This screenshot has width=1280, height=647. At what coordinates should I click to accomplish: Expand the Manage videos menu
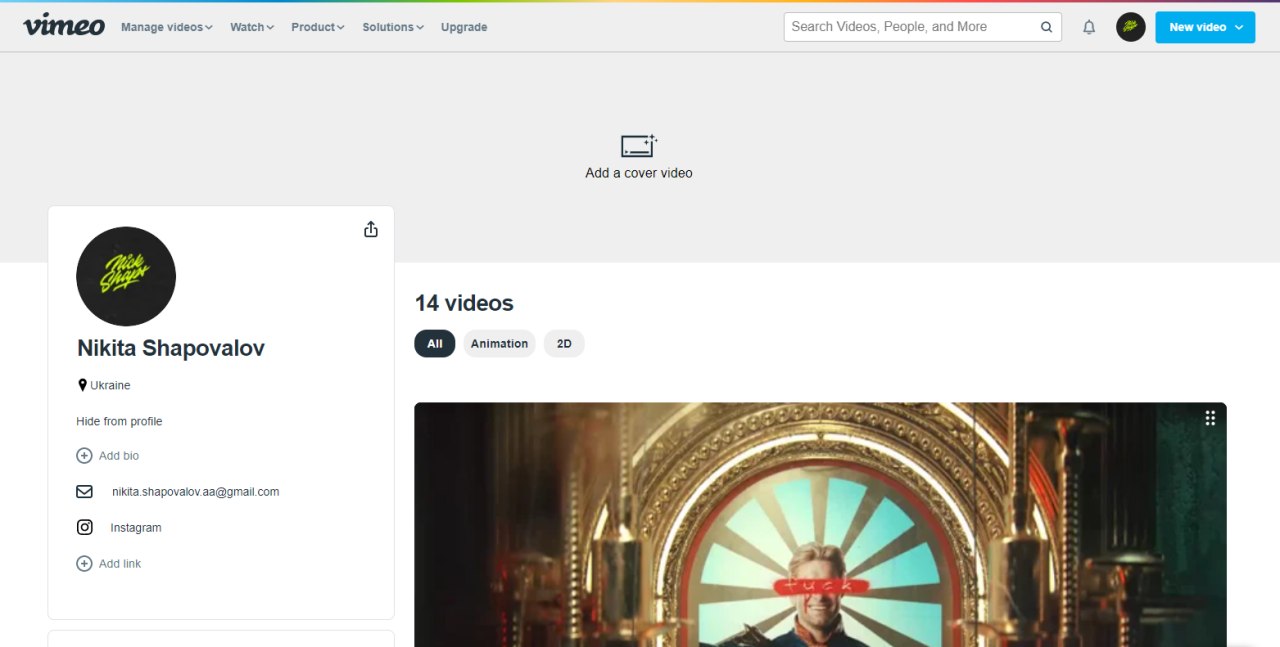coord(166,27)
